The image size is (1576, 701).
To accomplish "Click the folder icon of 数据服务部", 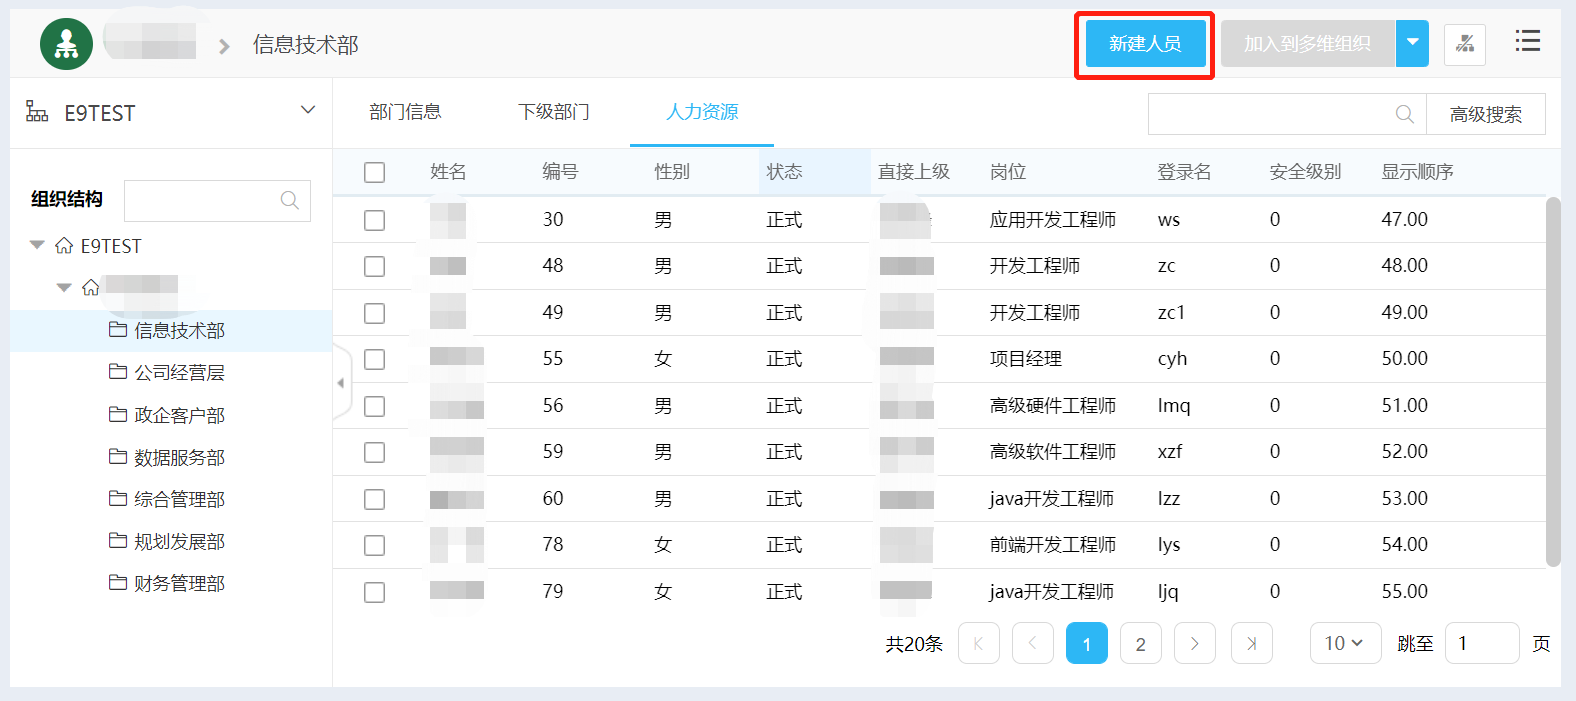I will [x=118, y=456].
